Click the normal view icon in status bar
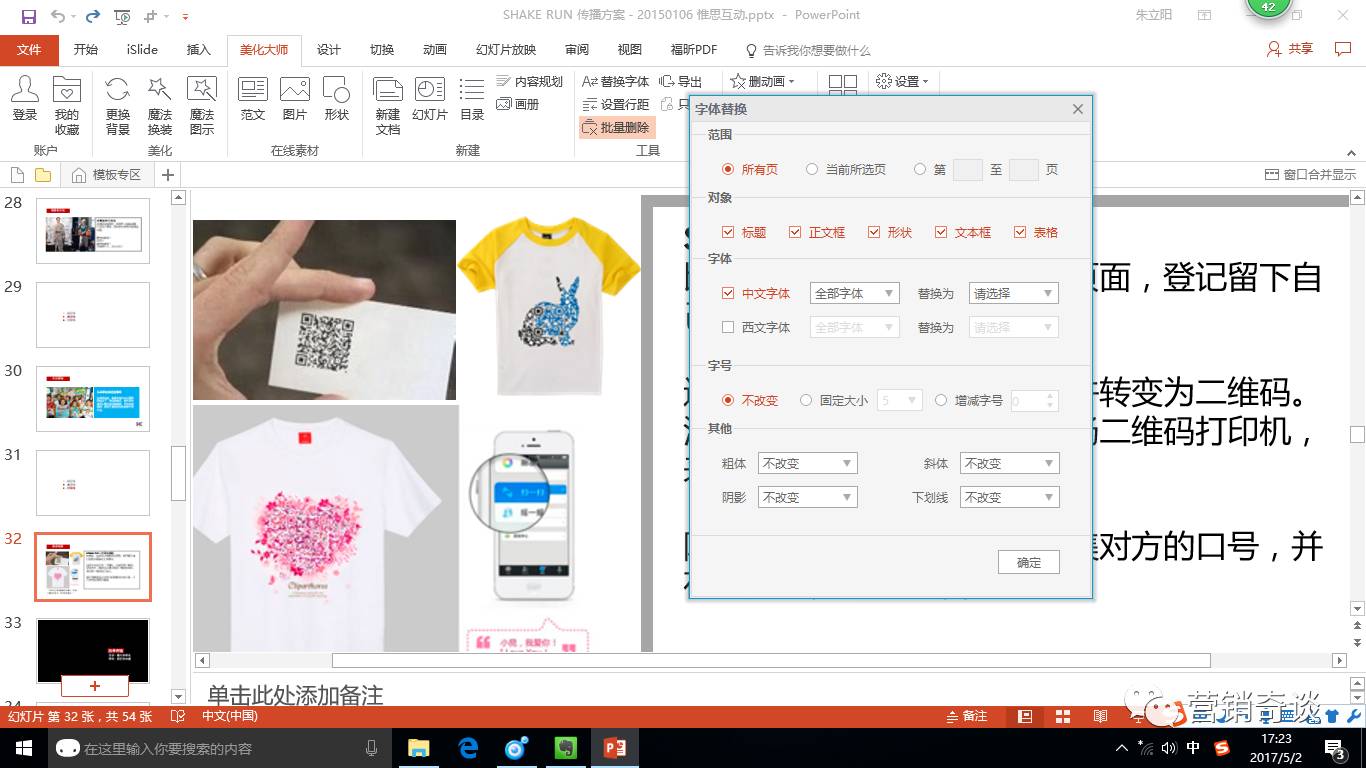The width and height of the screenshot is (1366, 768). tap(1025, 716)
